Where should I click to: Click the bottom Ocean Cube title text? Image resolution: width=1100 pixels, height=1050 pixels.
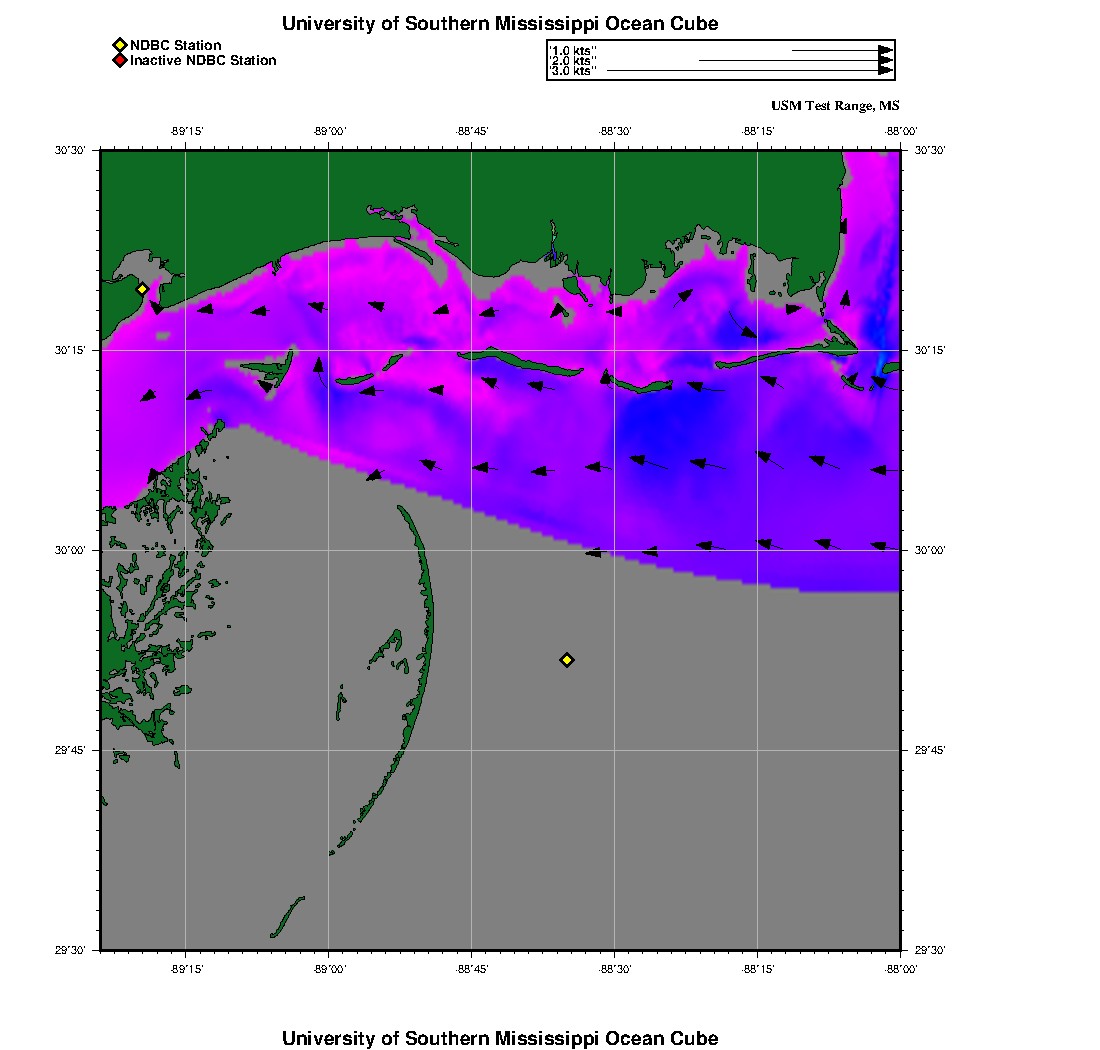499,1038
